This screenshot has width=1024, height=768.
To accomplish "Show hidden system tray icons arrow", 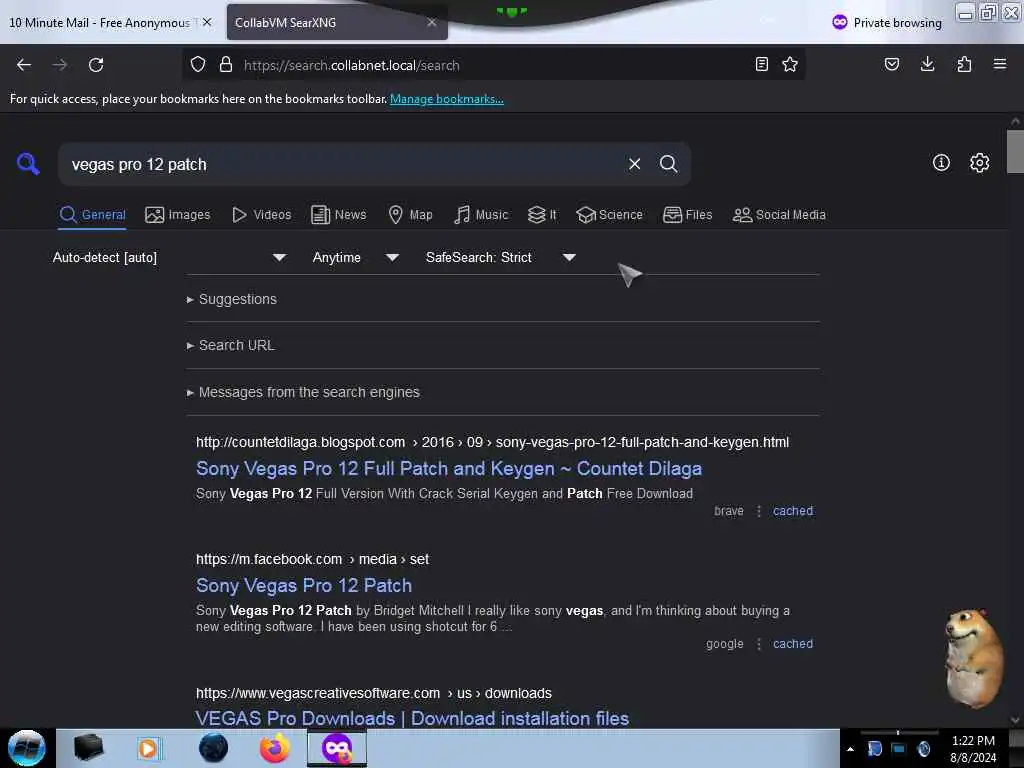I will tap(850, 749).
